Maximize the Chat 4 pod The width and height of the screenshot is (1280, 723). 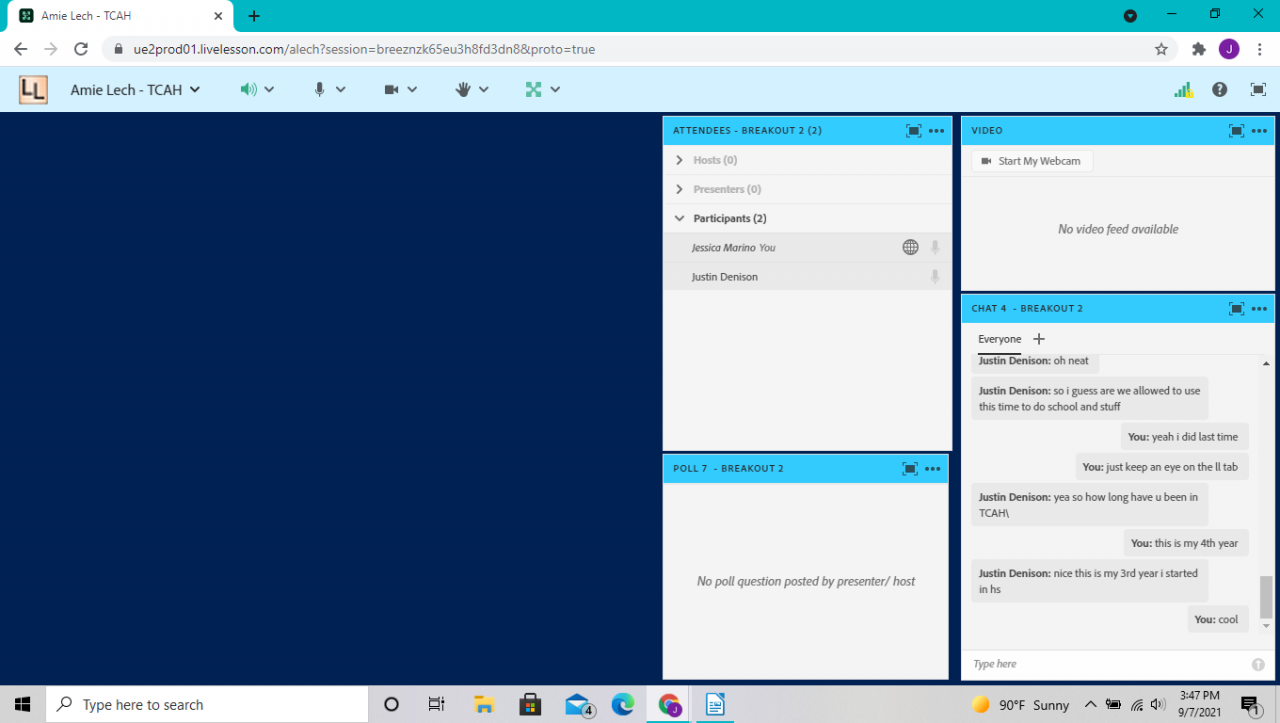click(1236, 308)
